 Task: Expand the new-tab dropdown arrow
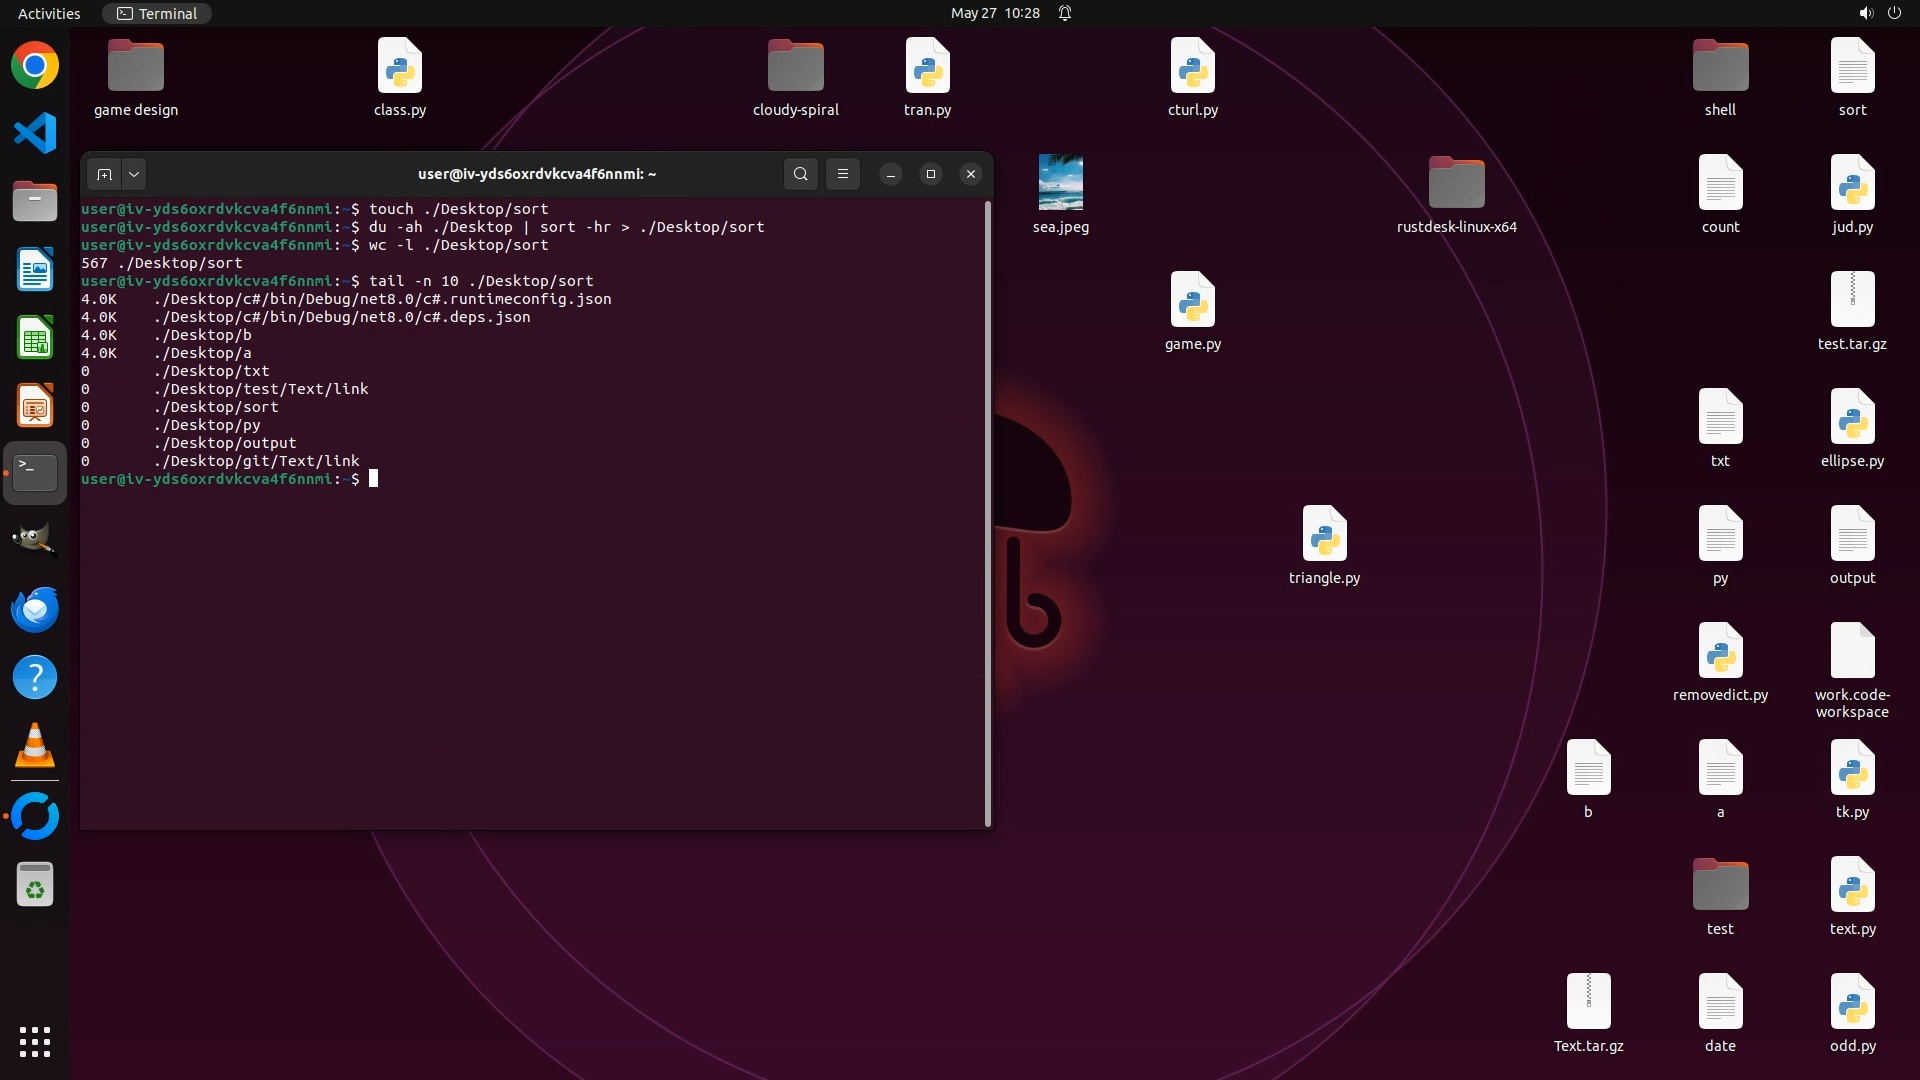click(134, 174)
